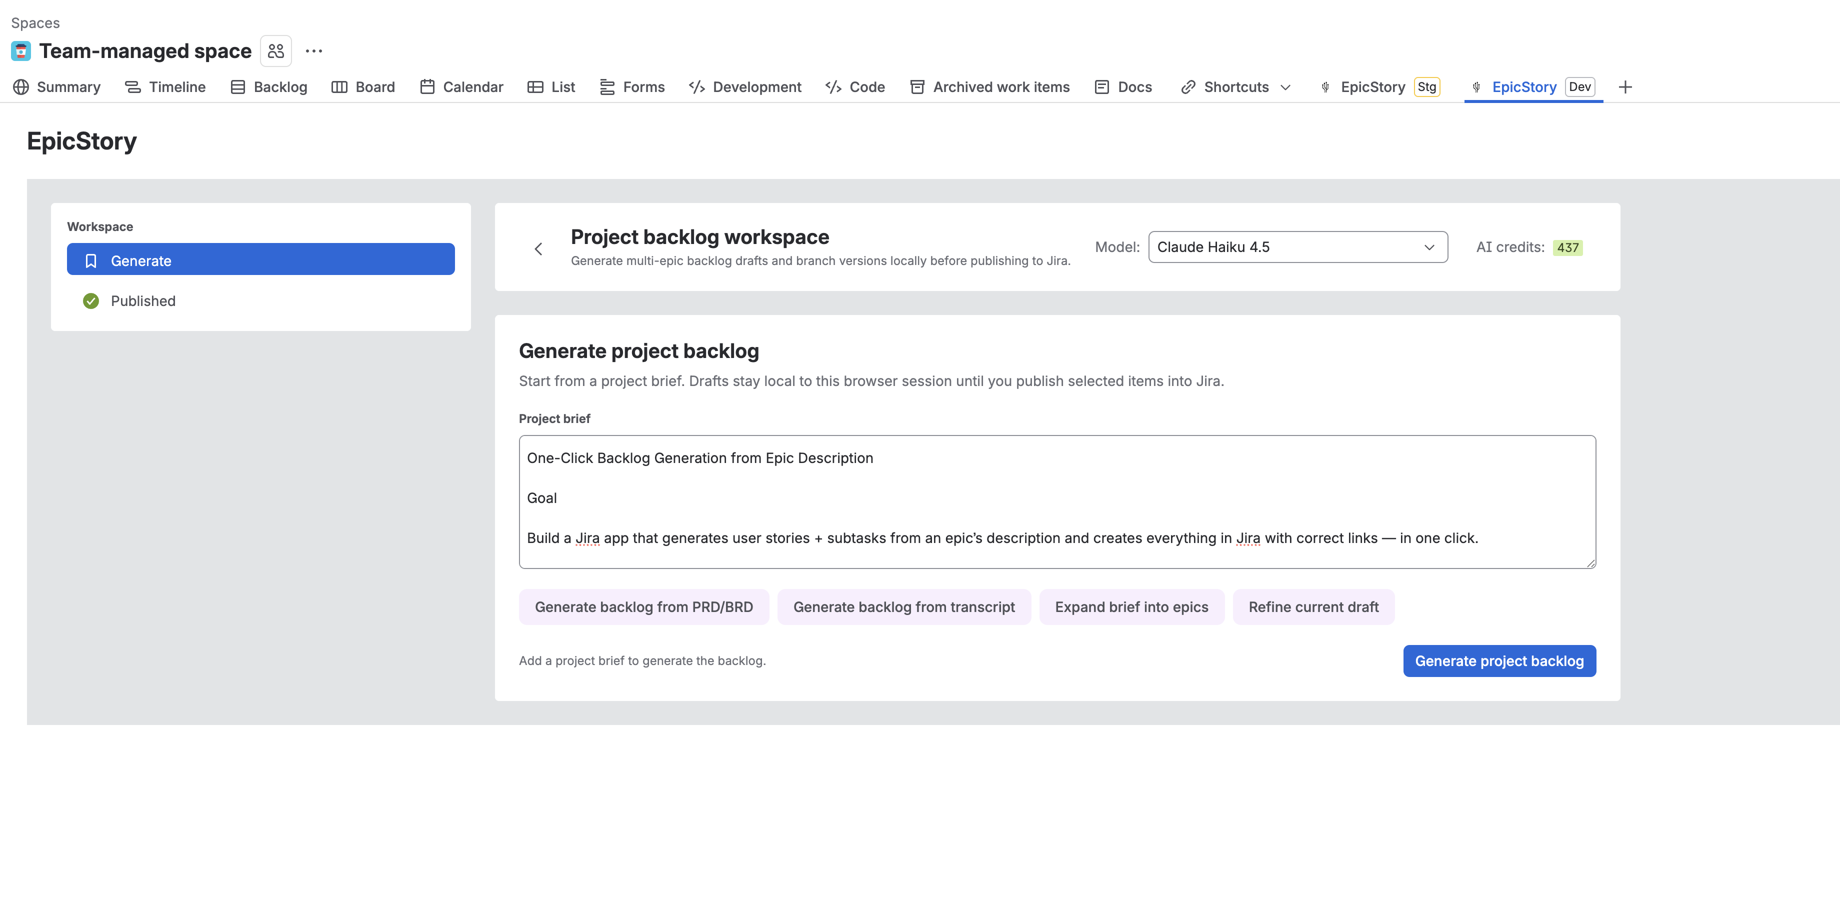Click the Team-managed space project avatar icon
Screen dimensions: 1840x900
[21, 51]
